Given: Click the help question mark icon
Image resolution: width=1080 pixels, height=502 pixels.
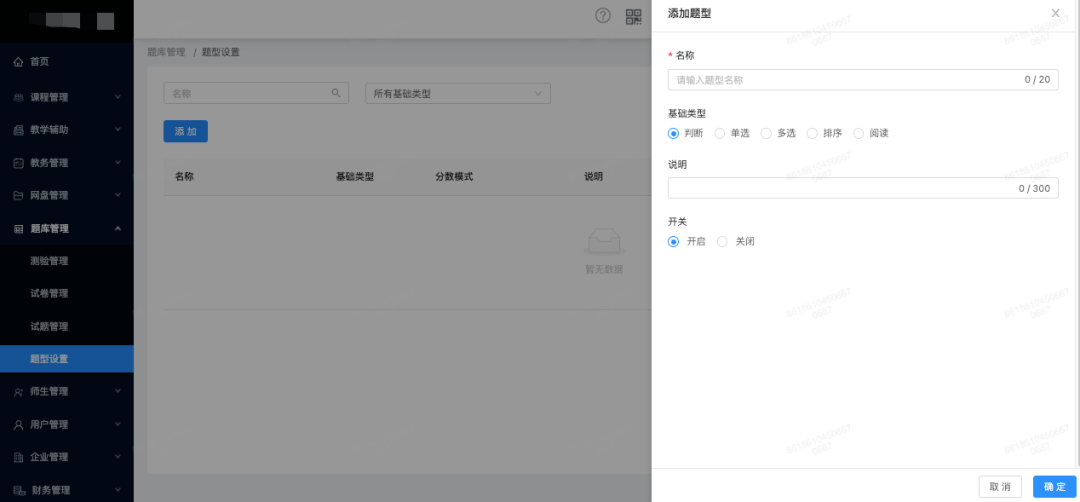Looking at the screenshot, I should coord(602,15).
